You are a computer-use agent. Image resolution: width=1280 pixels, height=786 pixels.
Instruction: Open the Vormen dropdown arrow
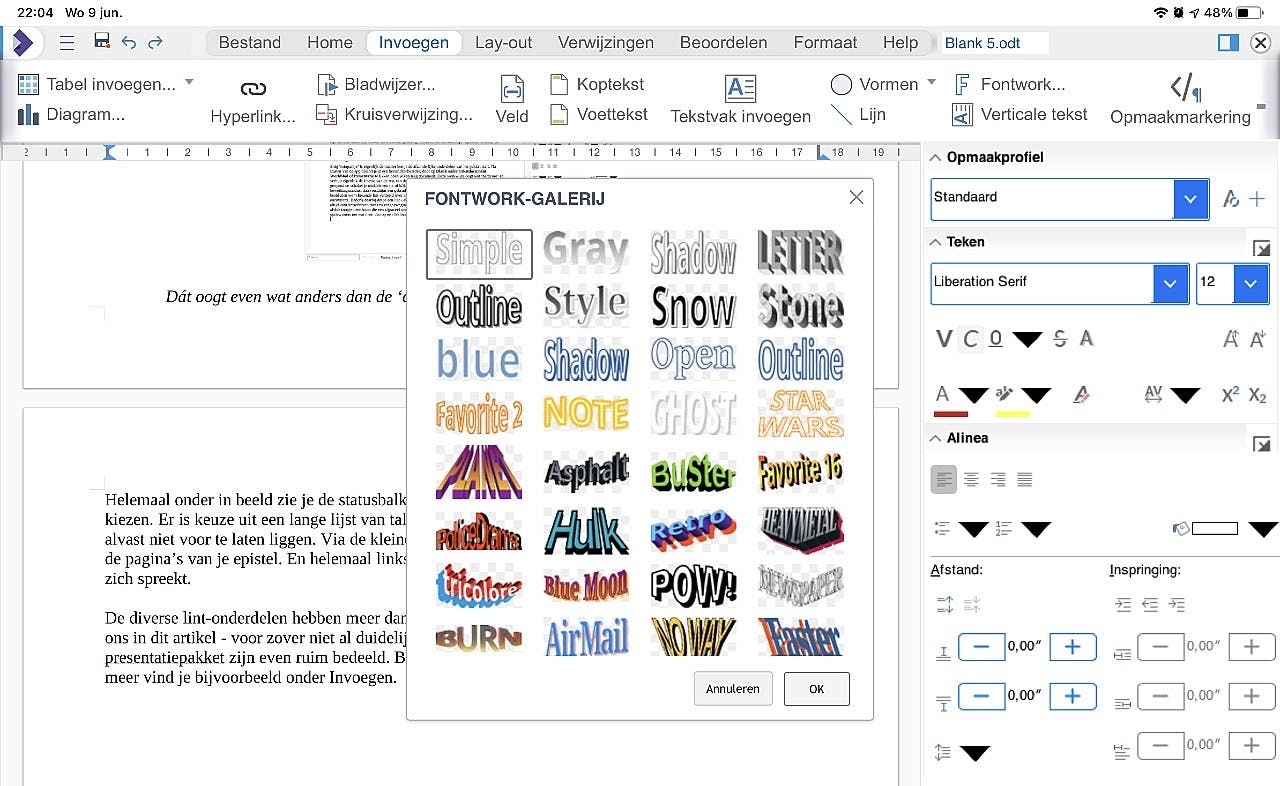[932, 82]
